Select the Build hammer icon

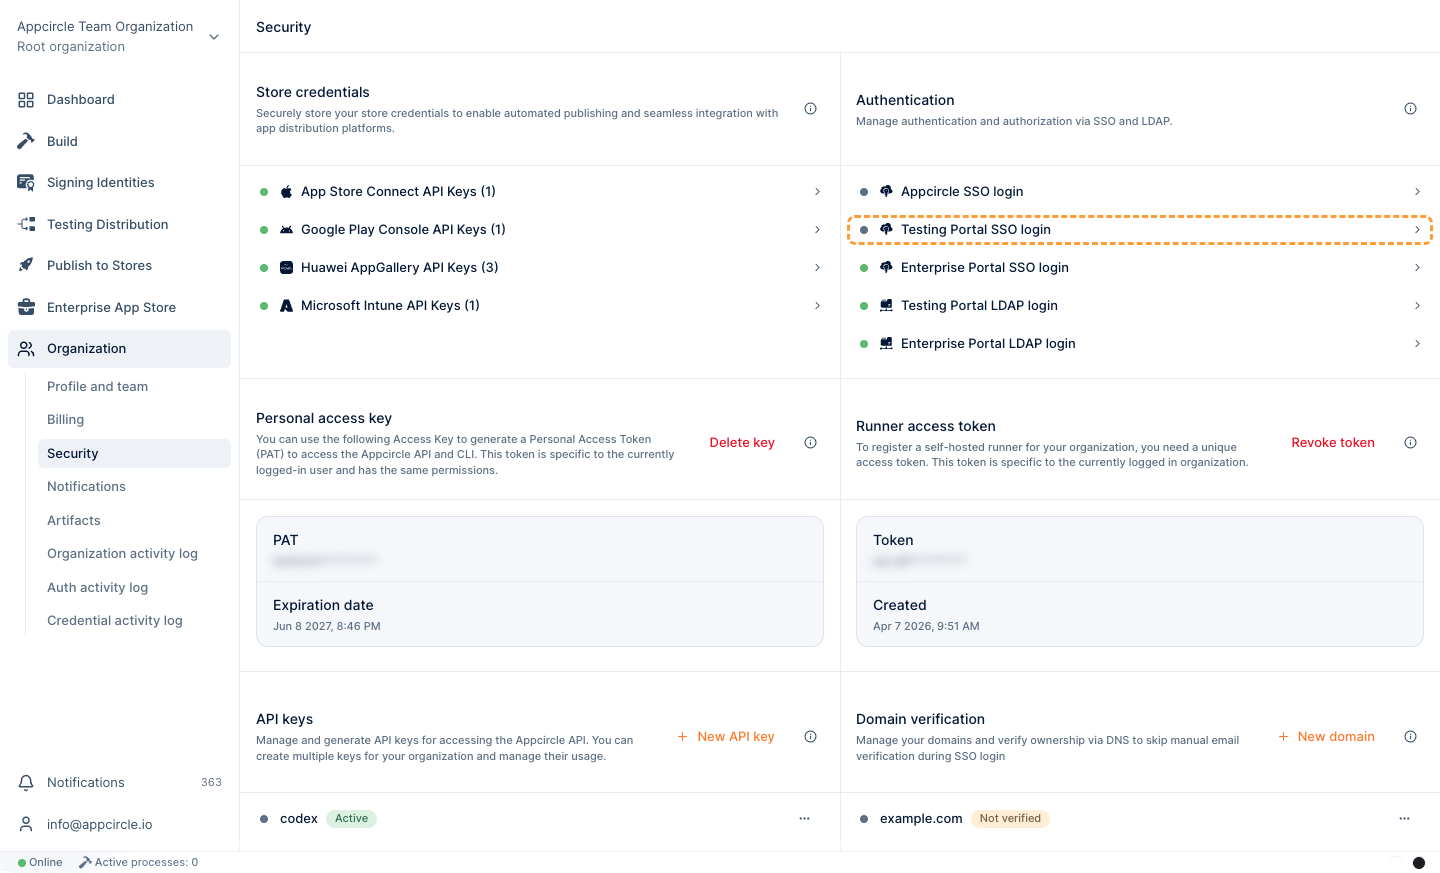26,141
